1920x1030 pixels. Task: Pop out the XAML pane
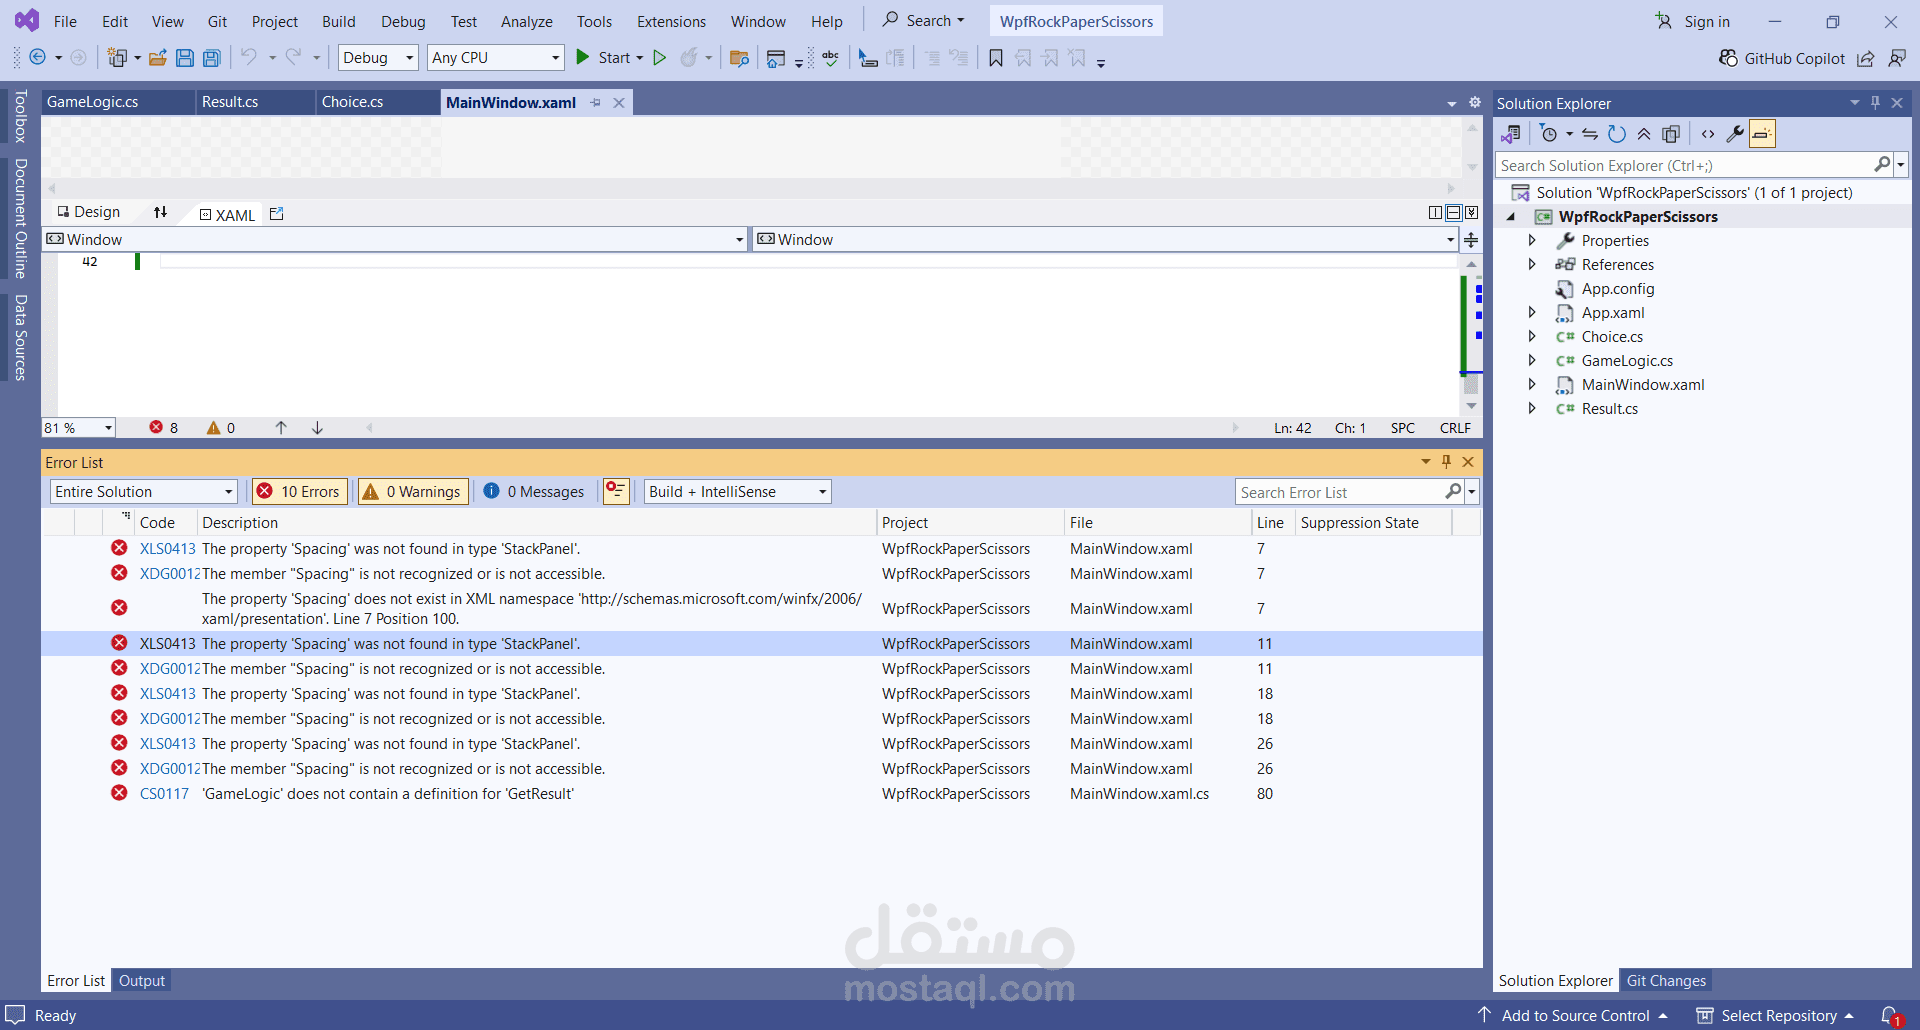[277, 214]
